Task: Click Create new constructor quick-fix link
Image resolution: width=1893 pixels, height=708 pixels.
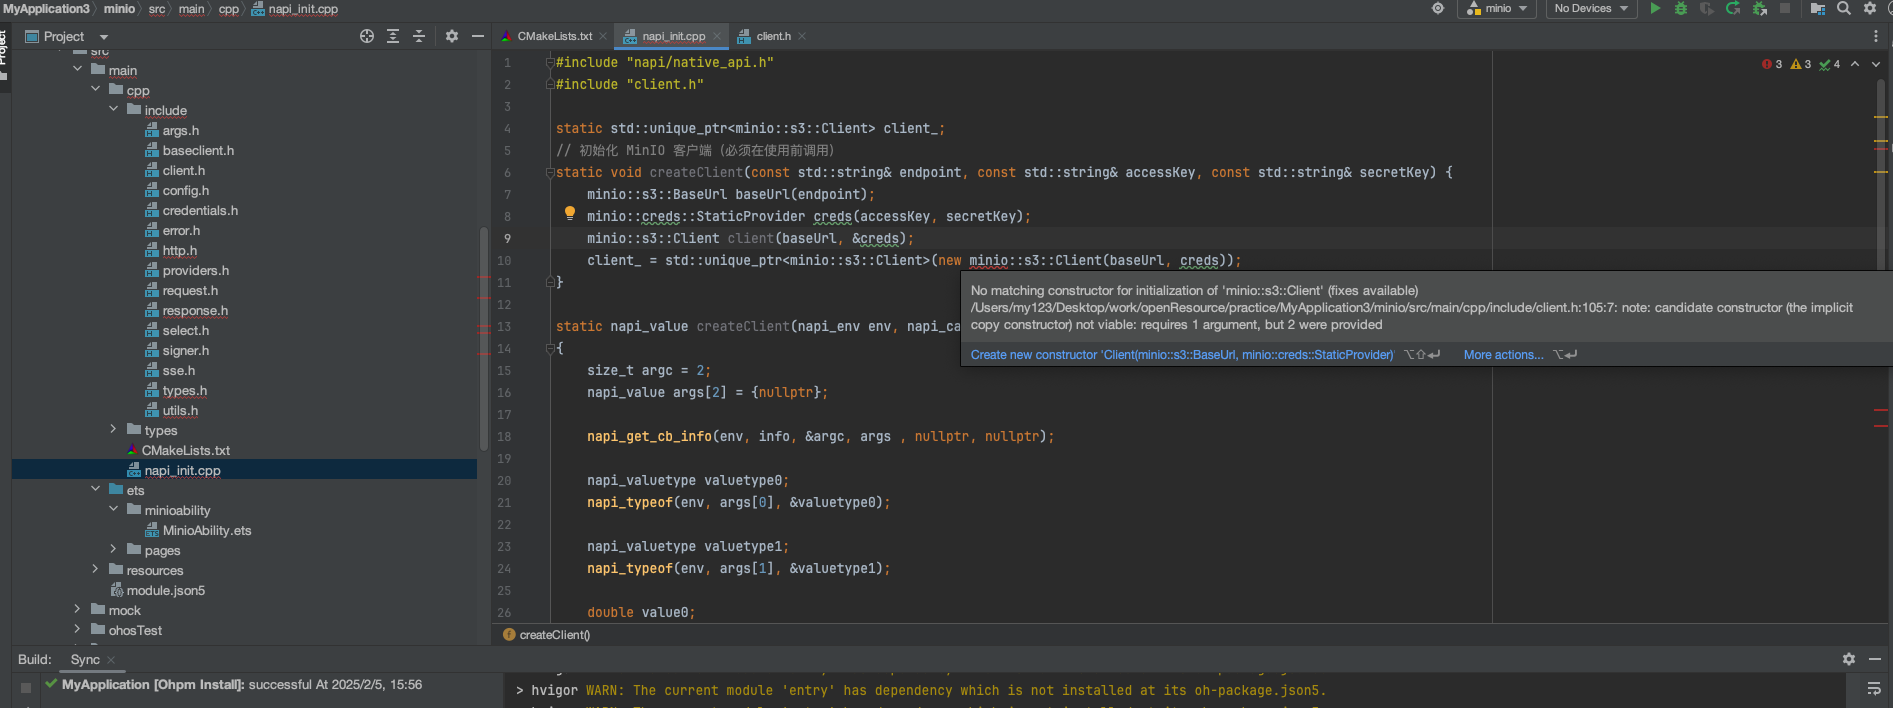Action: point(1181,355)
